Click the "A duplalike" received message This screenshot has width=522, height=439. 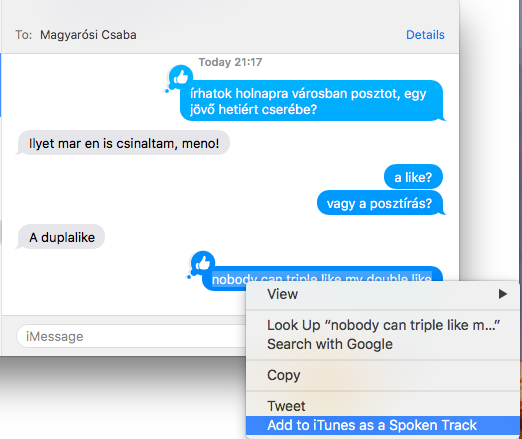point(61,237)
